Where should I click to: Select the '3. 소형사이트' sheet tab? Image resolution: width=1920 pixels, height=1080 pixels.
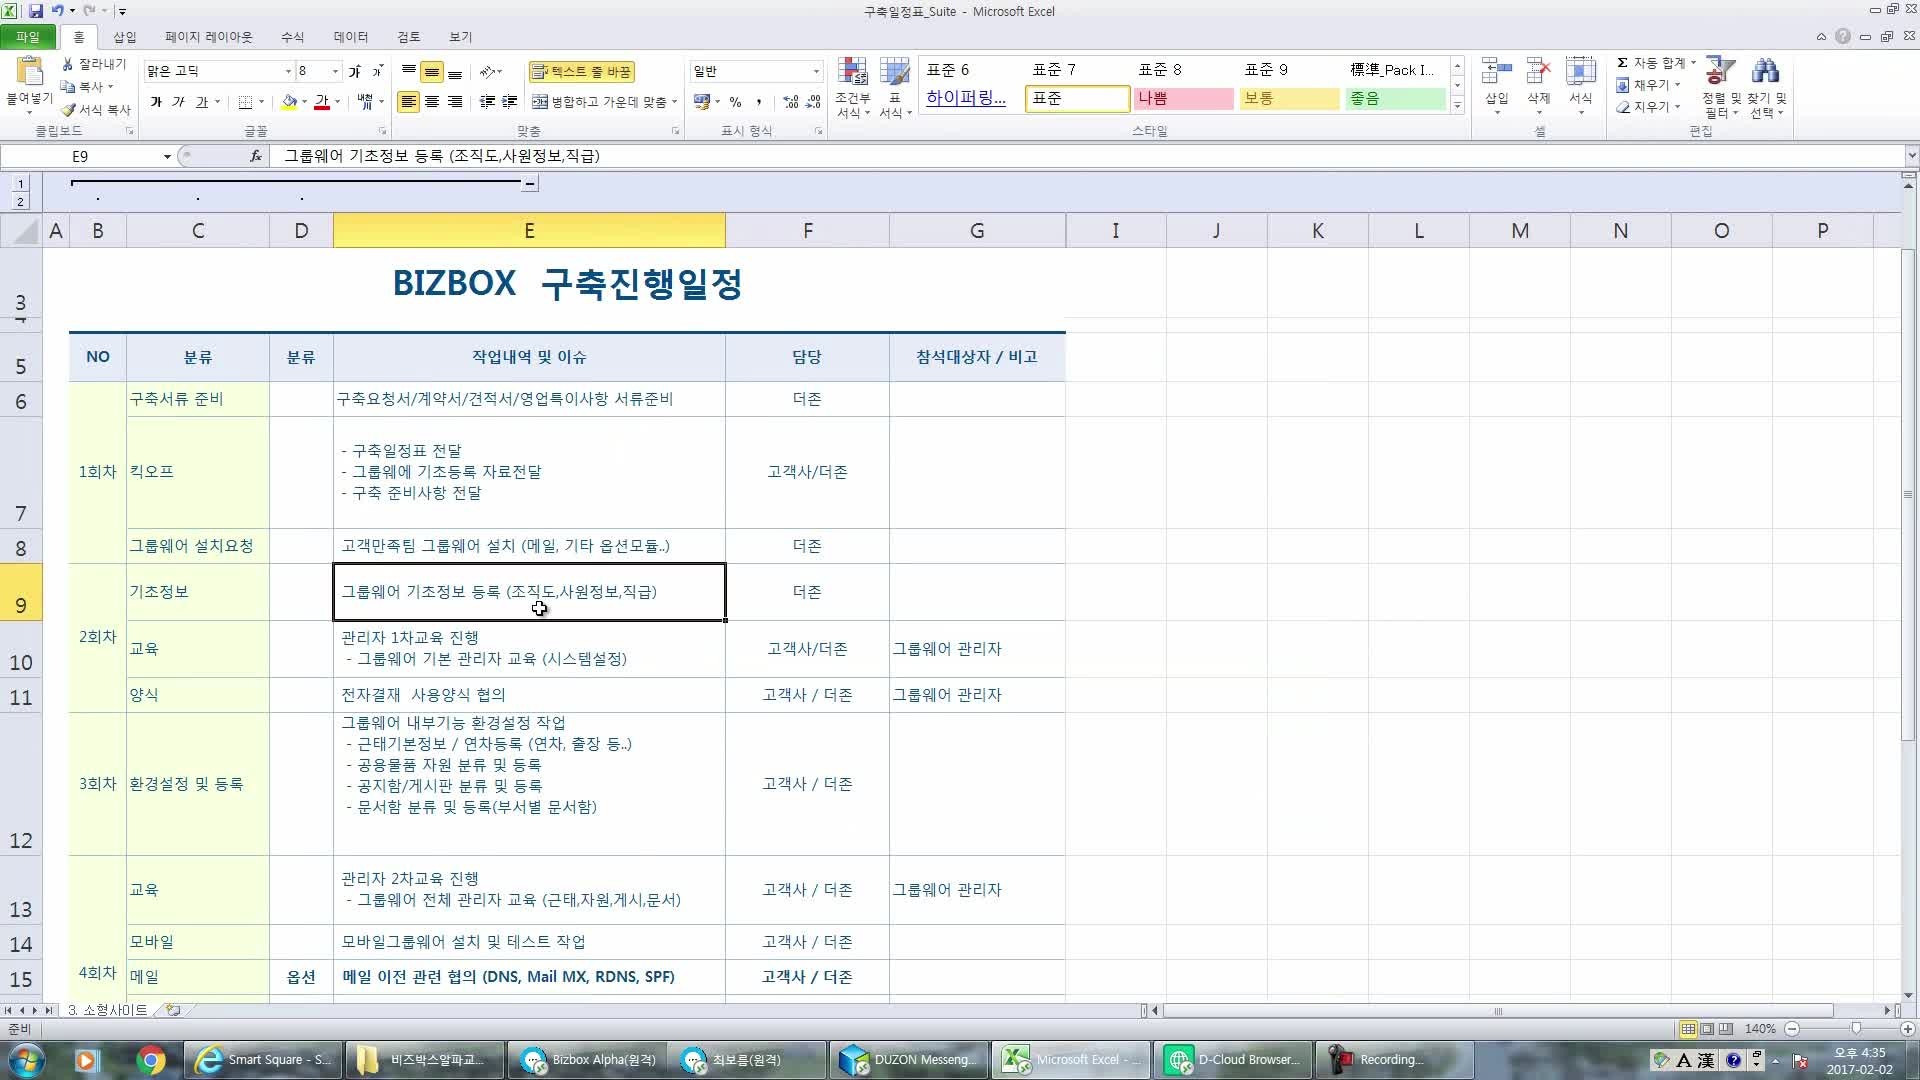tap(107, 1010)
